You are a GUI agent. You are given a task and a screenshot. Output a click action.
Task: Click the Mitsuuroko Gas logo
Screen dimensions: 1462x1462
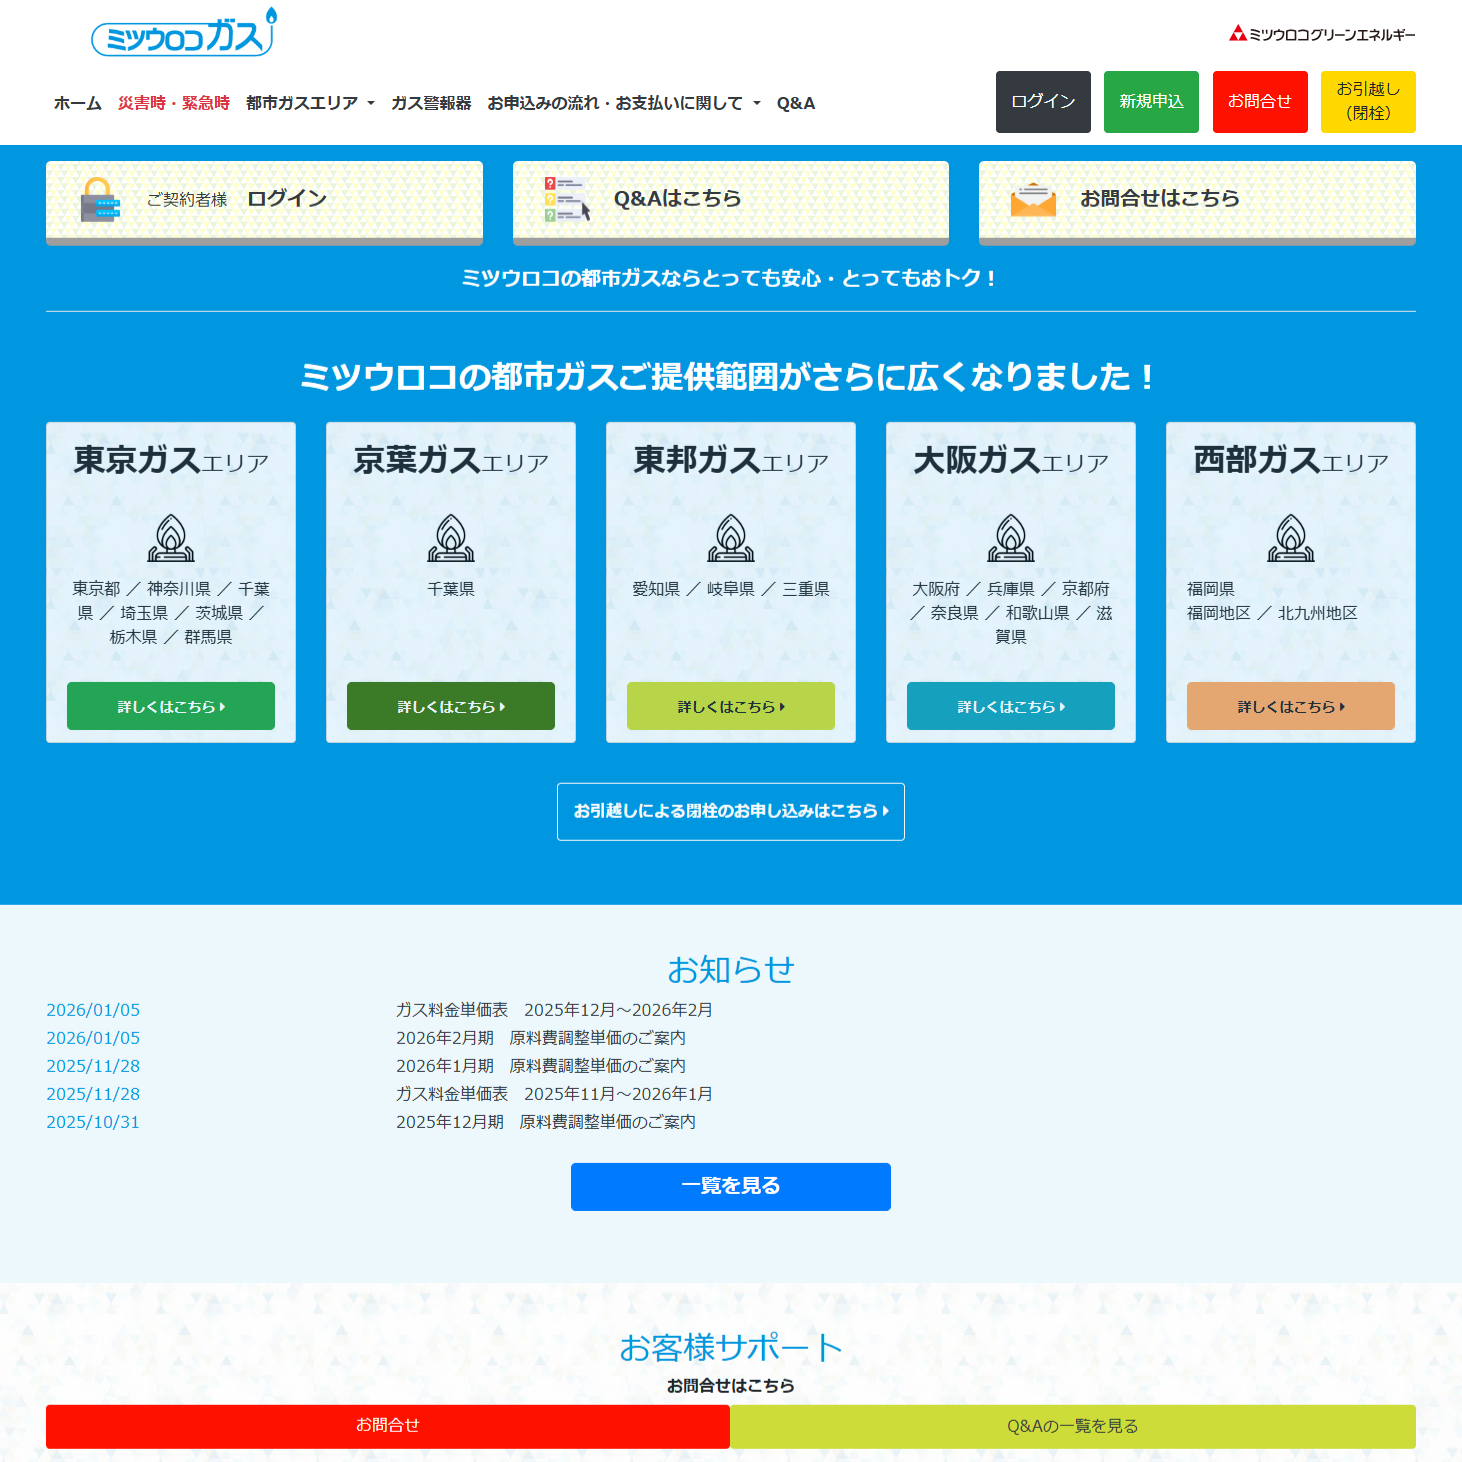click(183, 34)
